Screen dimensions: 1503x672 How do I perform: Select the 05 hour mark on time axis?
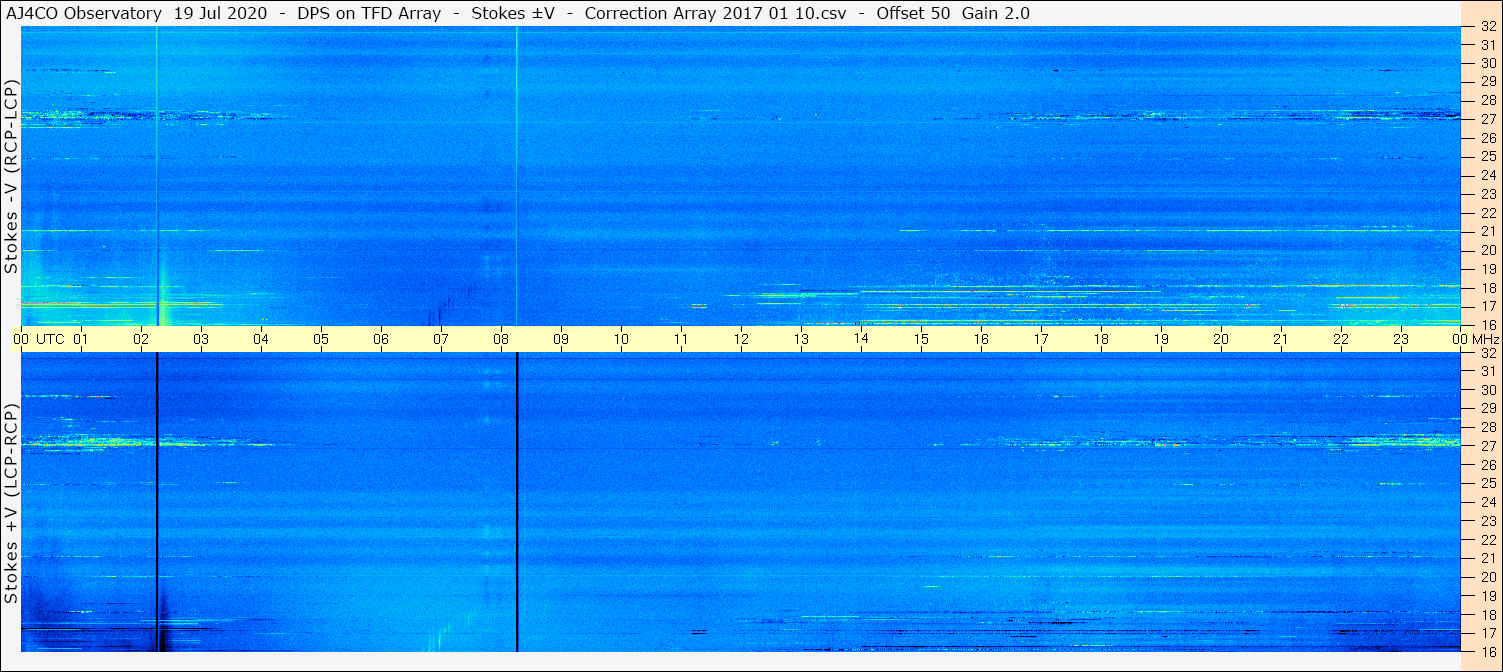tap(321, 339)
